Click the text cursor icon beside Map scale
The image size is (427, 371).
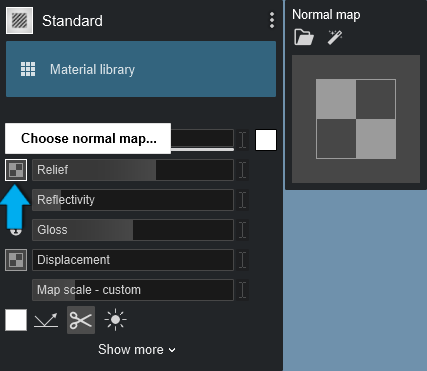243,290
